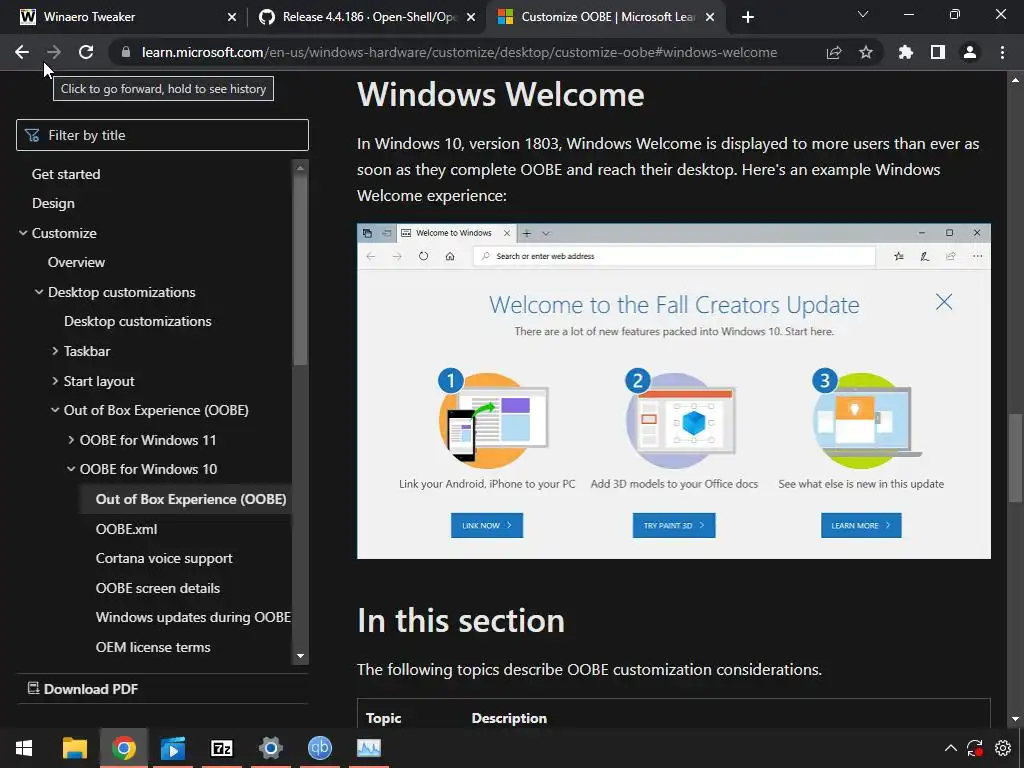Open 7-Zip from the taskbar
This screenshot has height=768, width=1024.
pyautogui.click(x=221, y=748)
